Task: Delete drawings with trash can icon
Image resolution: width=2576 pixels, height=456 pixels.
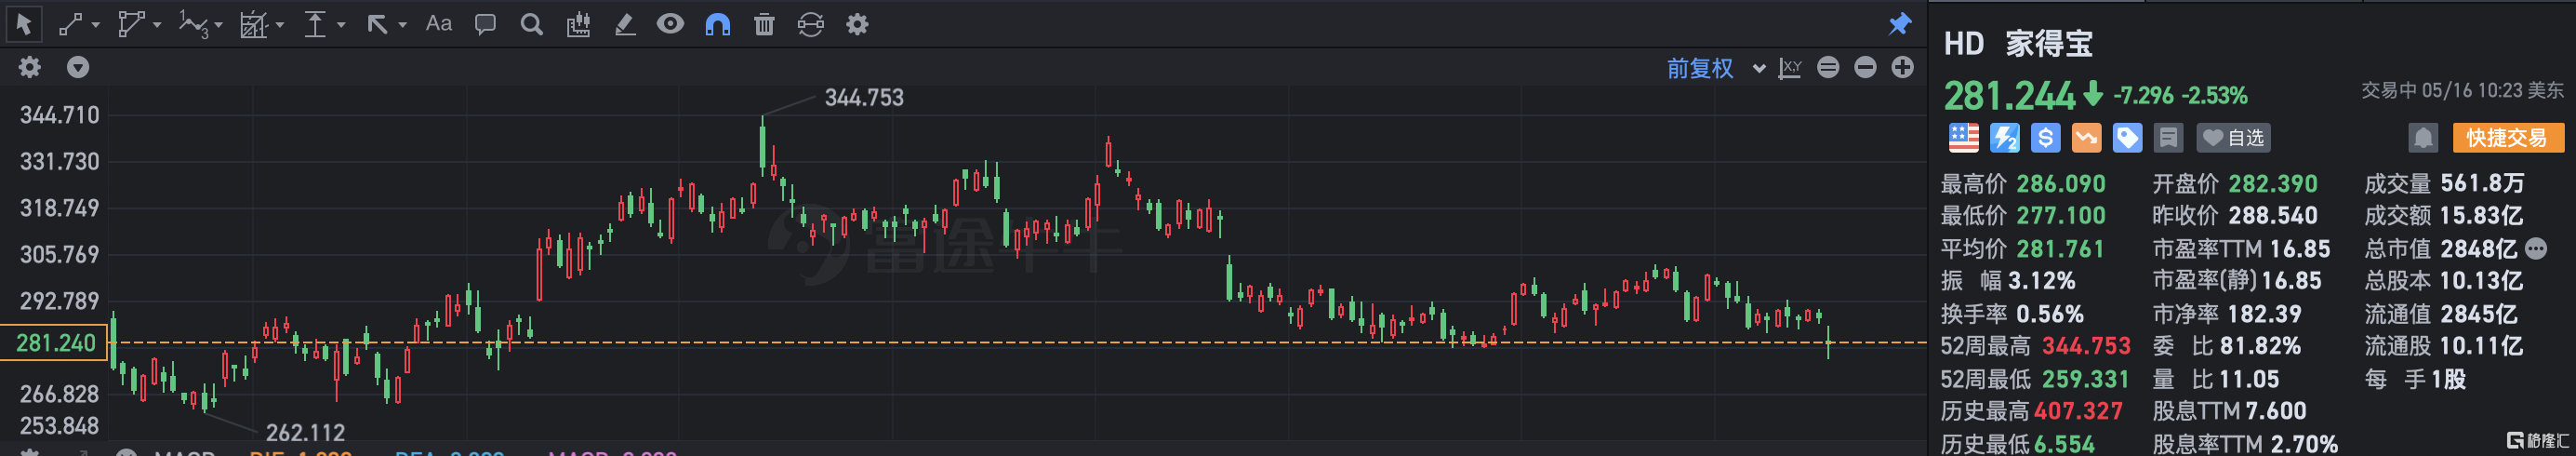Action: (764, 24)
